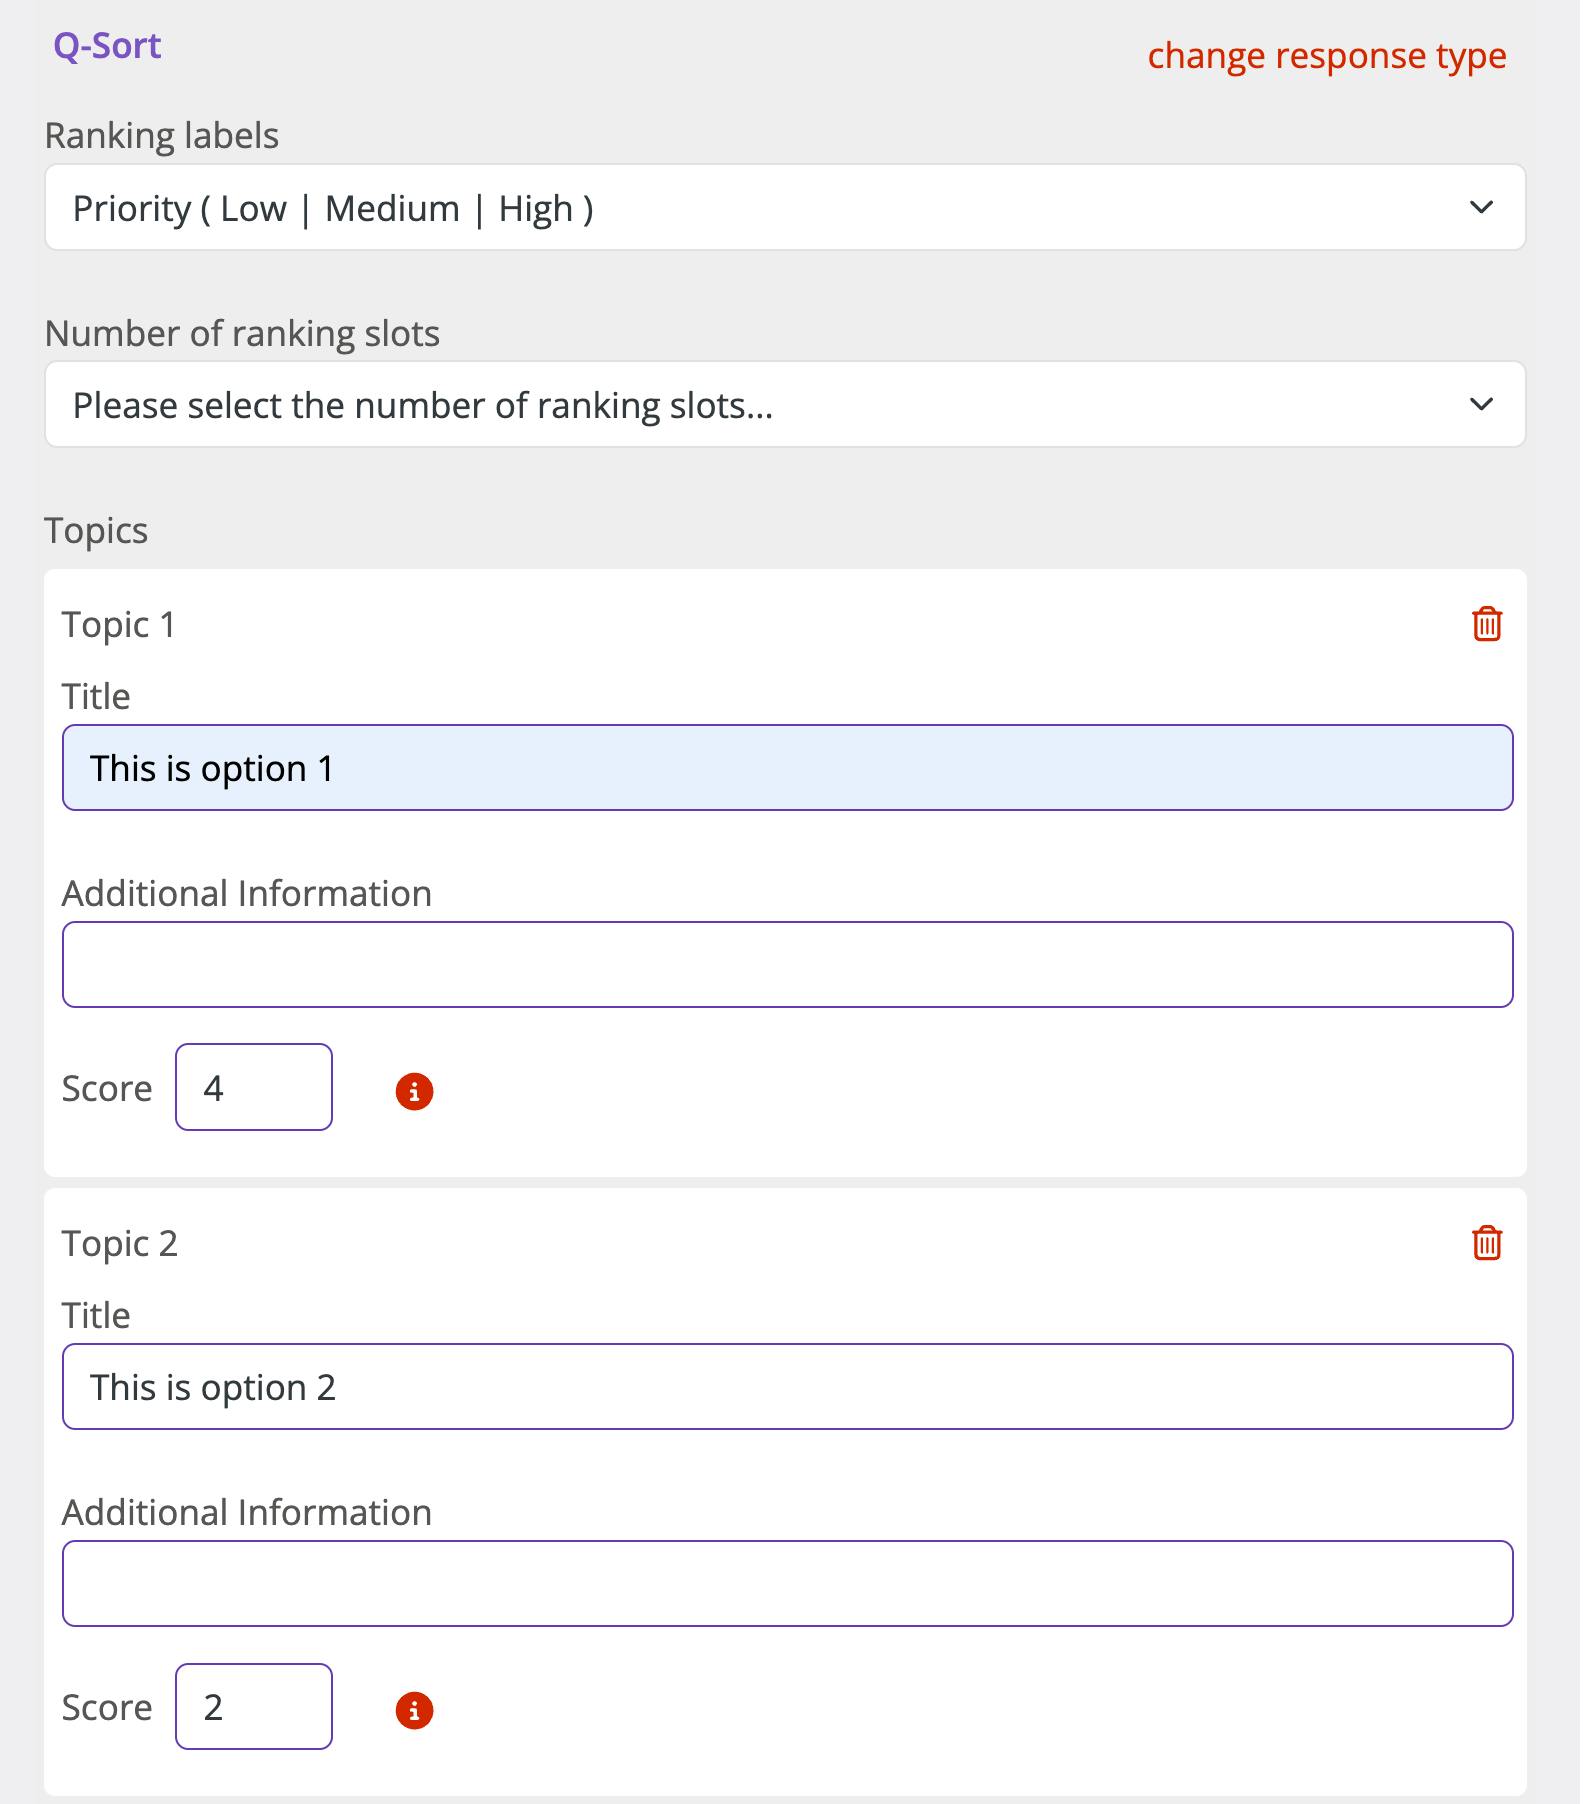The image size is (1584, 1804).
Task: Expand the number of ranking slots dropdown
Action: click(x=785, y=405)
